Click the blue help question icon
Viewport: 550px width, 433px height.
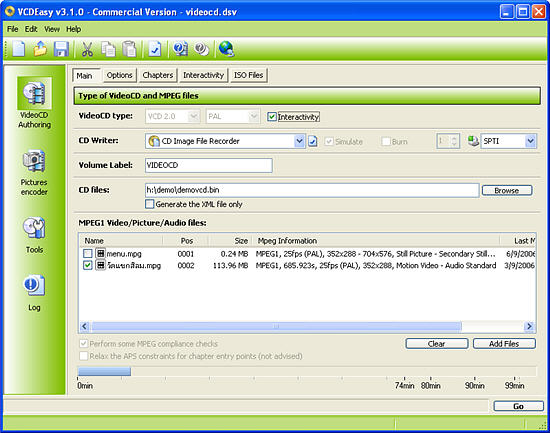pyautogui.click(x=180, y=49)
